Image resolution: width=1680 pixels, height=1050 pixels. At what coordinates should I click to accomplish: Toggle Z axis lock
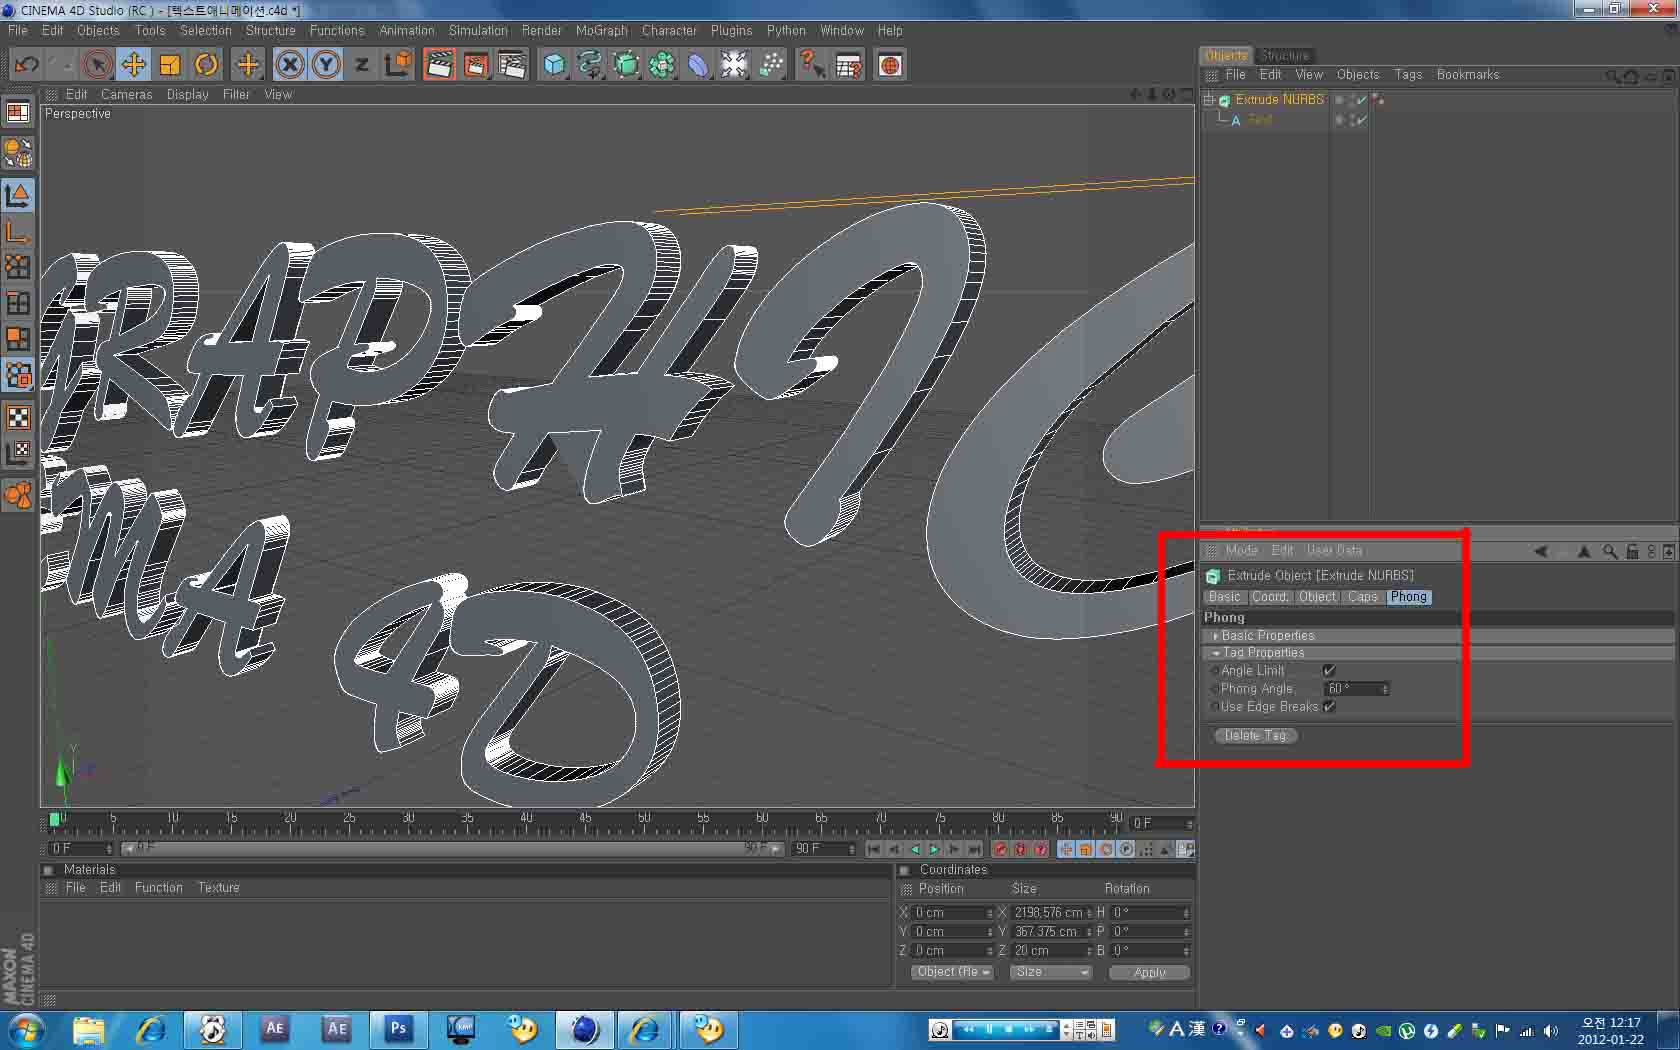(362, 65)
